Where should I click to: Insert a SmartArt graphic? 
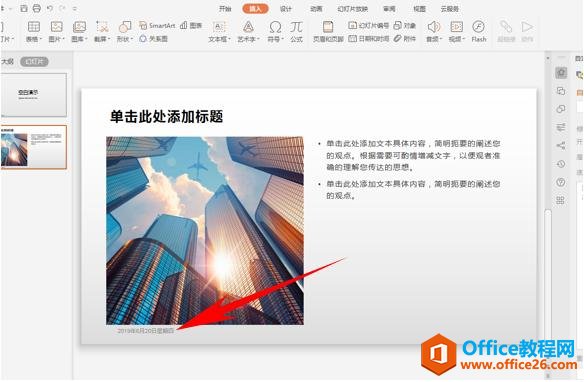[x=157, y=26]
